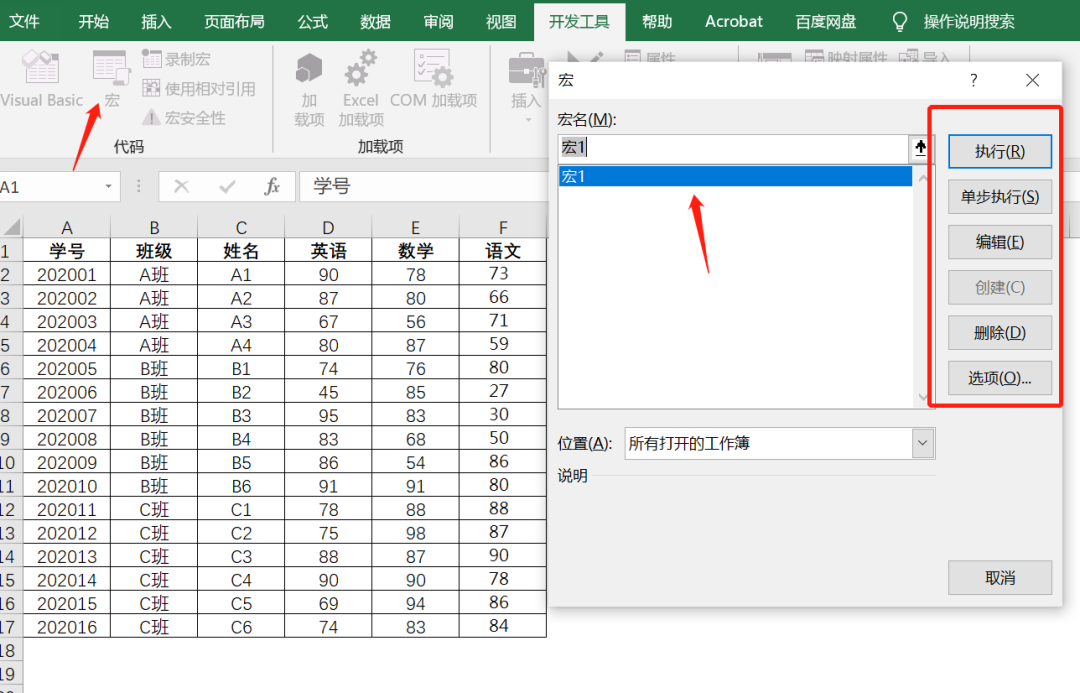The image size is (1080, 693).
Task: Run the macro with 执行 button
Action: pos(999,151)
